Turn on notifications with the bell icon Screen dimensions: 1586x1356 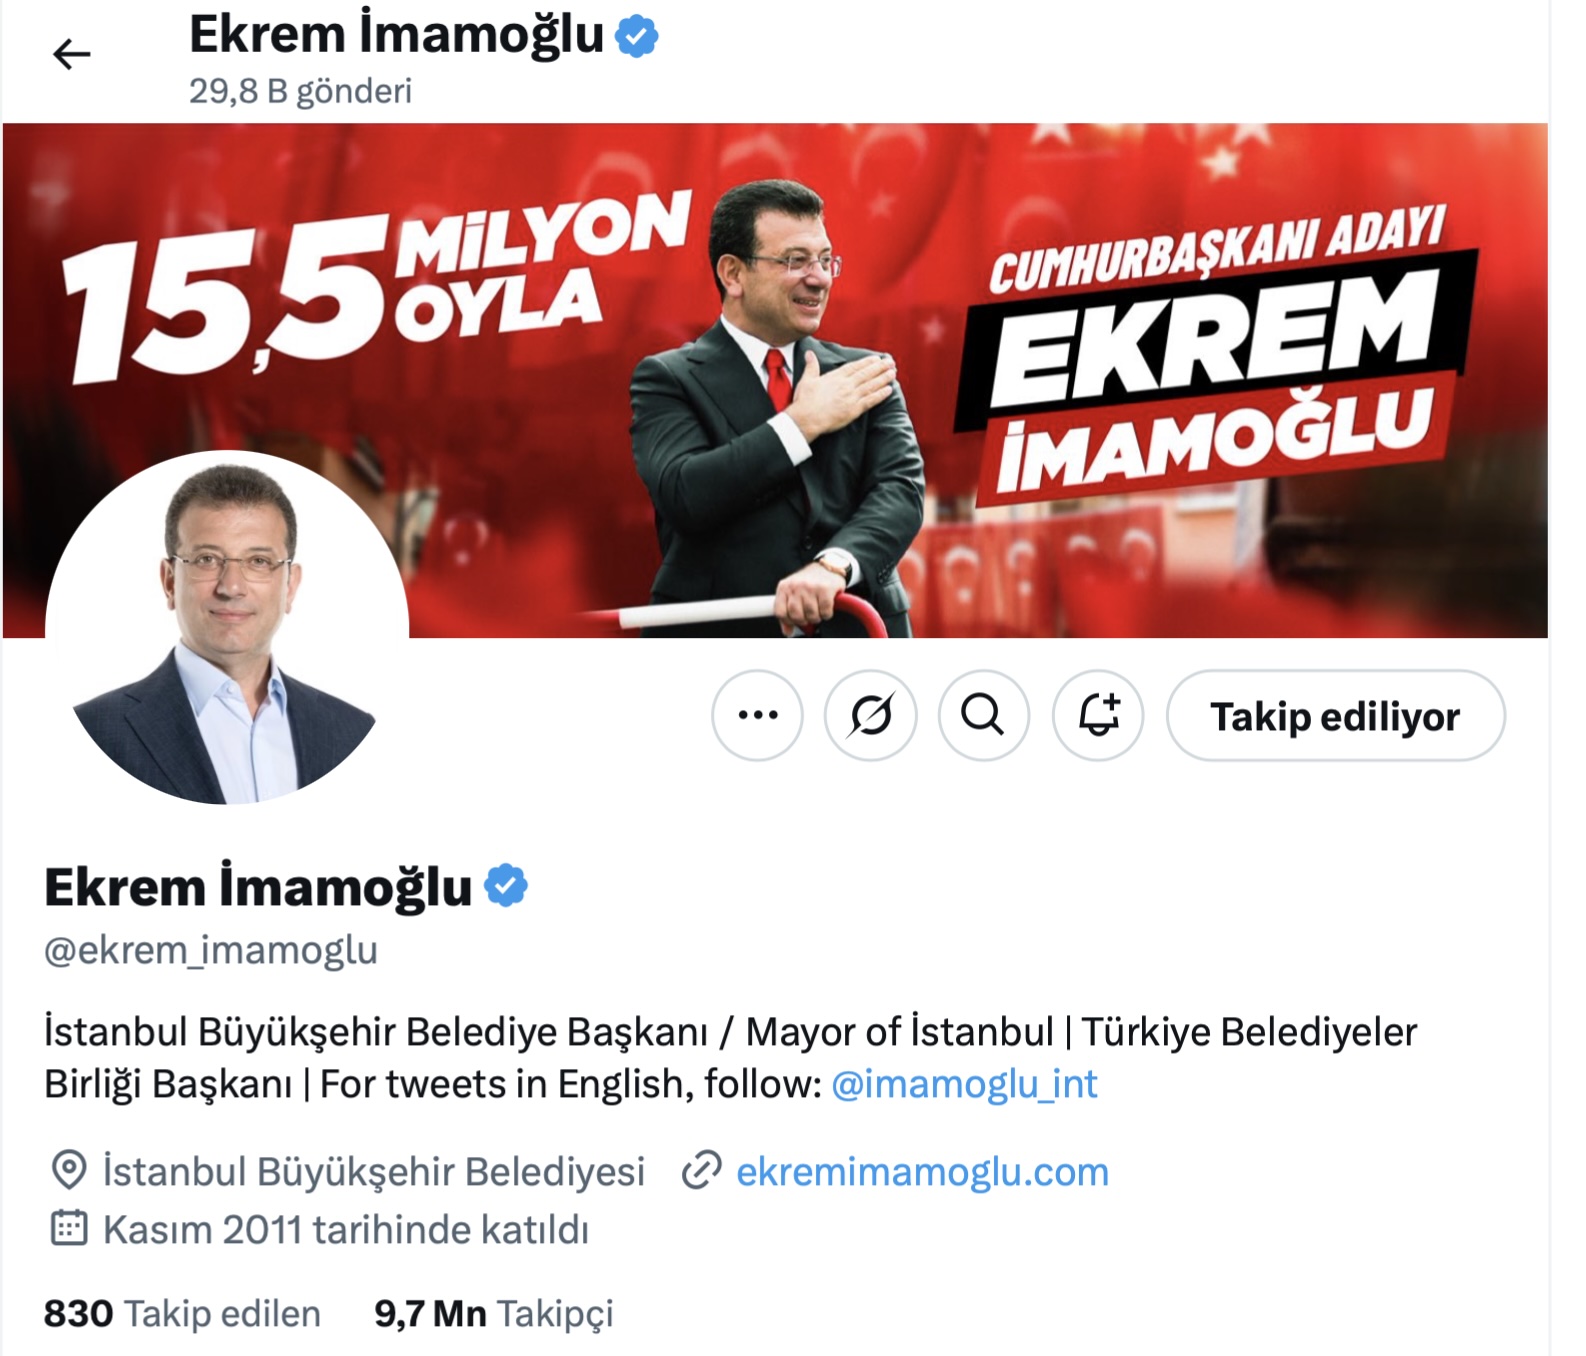pyautogui.click(x=1097, y=715)
